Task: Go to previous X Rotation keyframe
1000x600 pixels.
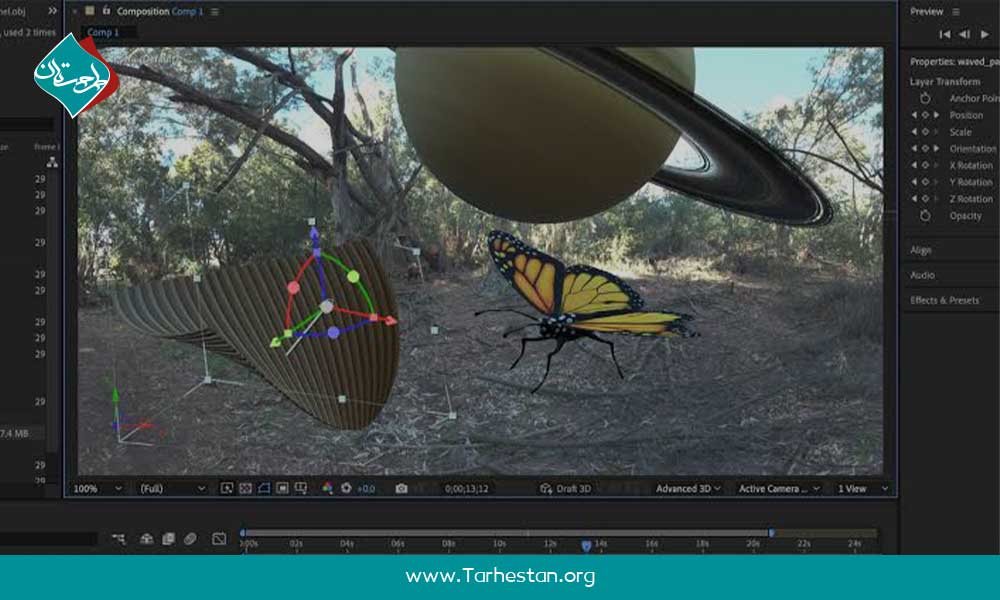Action: 914,165
